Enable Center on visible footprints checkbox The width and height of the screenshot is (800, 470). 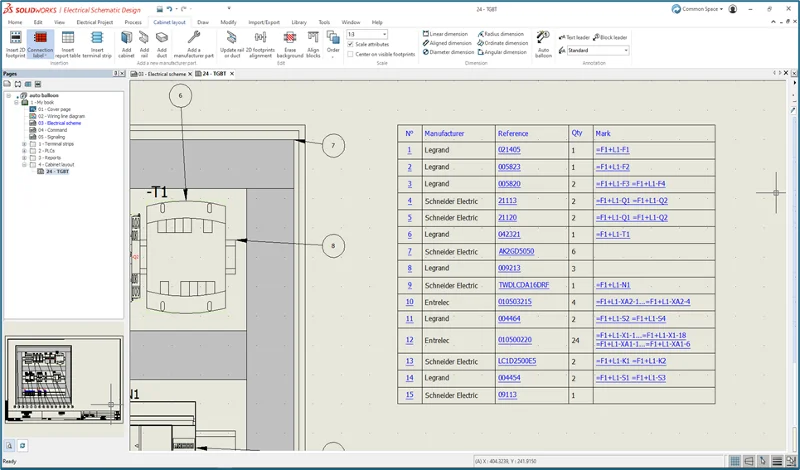coord(349,54)
